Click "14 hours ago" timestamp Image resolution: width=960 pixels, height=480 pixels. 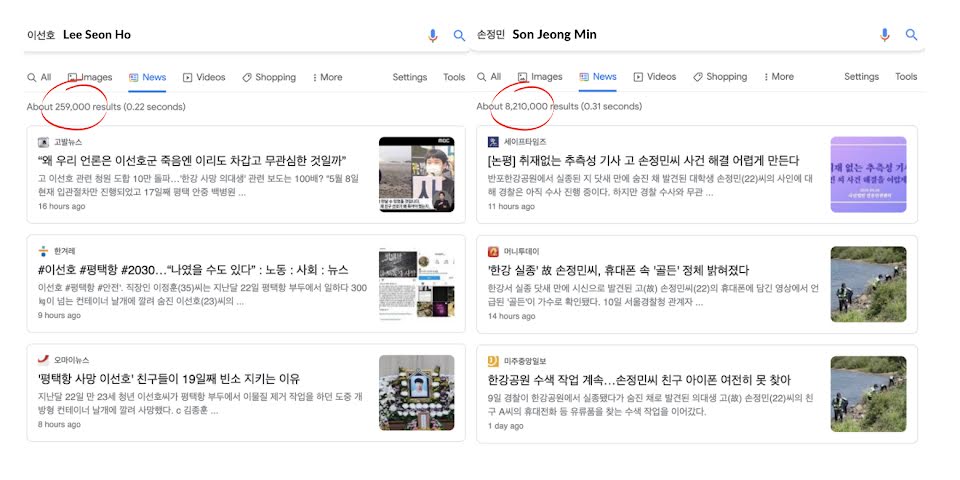[x=511, y=316]
